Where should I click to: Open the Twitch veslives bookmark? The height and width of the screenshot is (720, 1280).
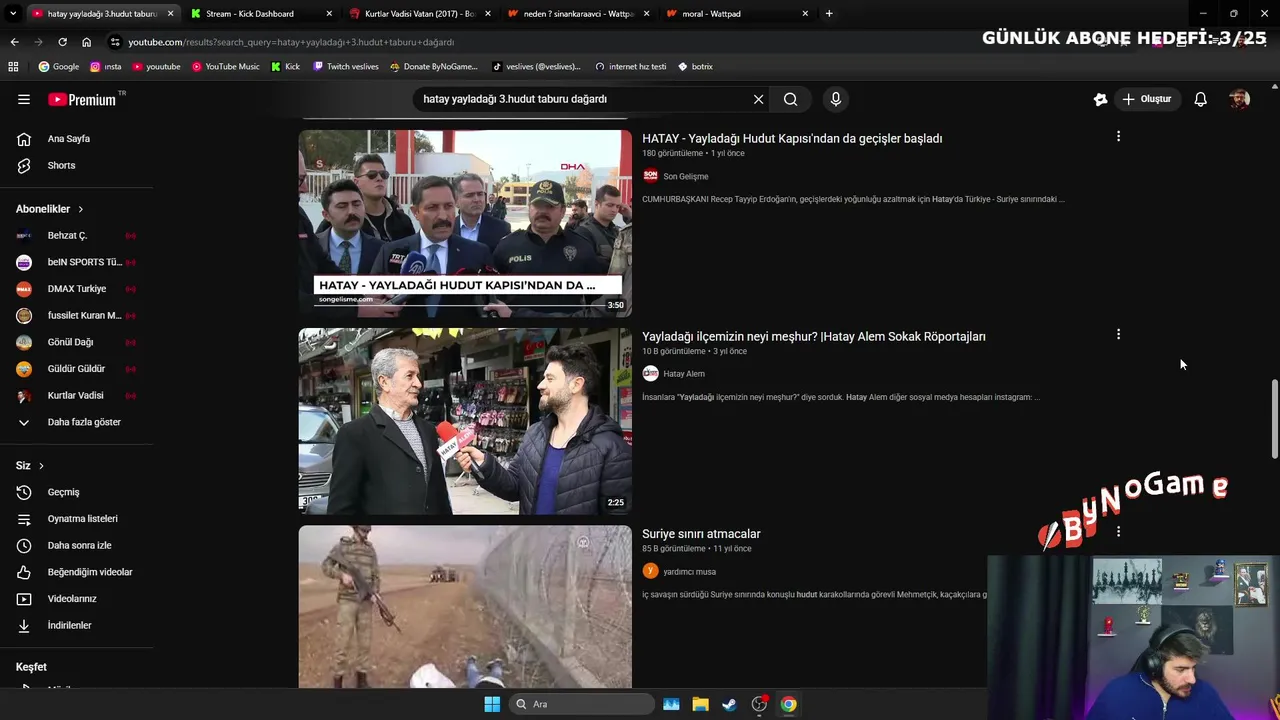click(x=346, y=66)
